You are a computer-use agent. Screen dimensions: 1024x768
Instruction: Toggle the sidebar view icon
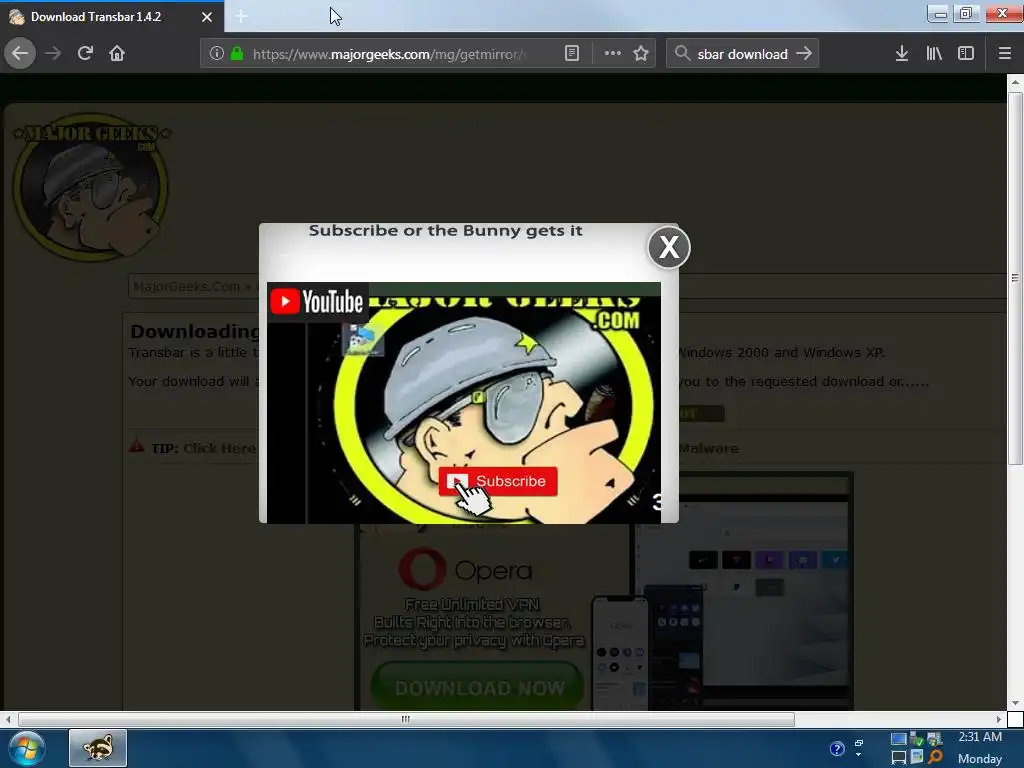pyautogui.click(x=966, y=54)
